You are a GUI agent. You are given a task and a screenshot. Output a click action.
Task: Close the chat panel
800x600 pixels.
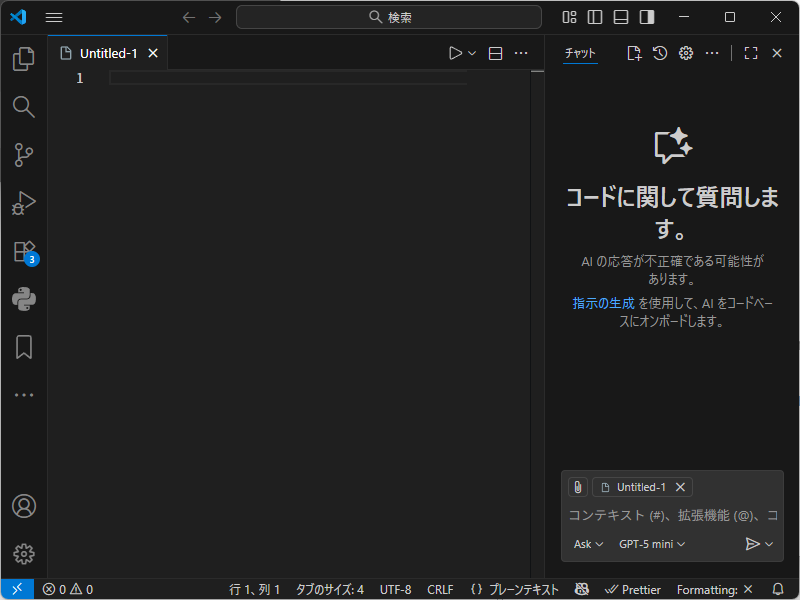point(777,53)
